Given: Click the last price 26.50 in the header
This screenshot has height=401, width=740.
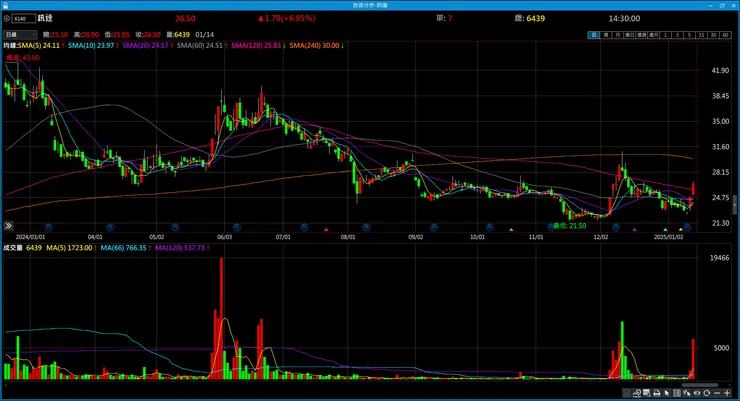Looking at the screenshot, I should pyautogui.click(x=185, y=18).
